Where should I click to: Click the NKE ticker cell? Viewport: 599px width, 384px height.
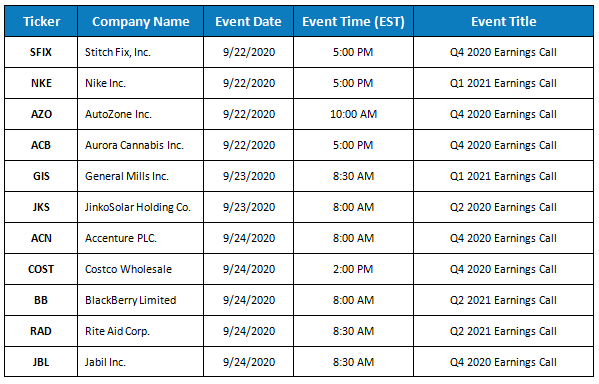click(41, 83)
